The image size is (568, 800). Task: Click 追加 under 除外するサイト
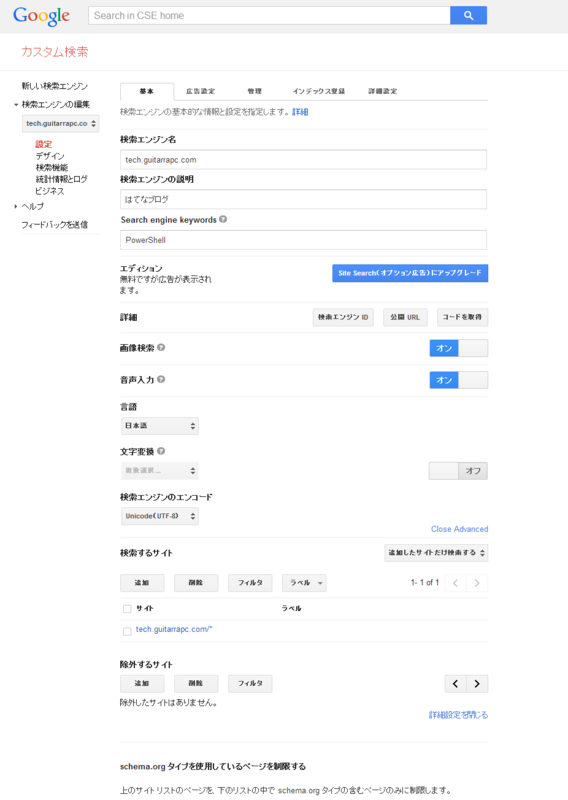[x=142, y=684]
